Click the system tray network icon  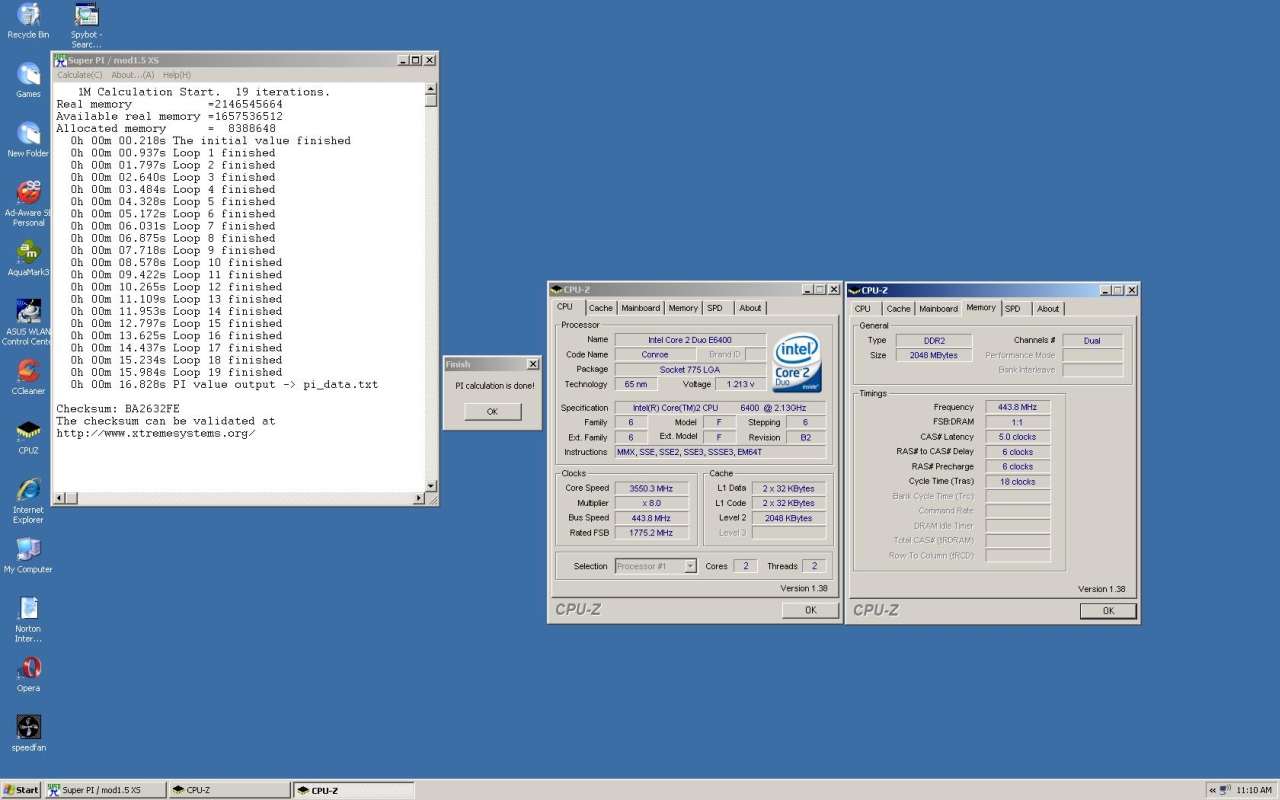1225,790
